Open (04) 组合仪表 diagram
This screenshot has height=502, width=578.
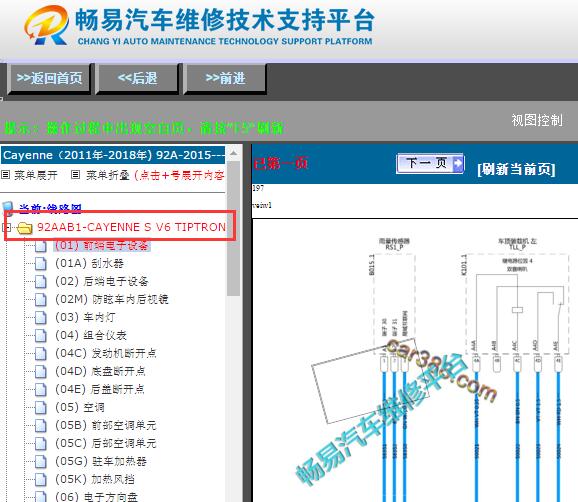coord(91,335)
